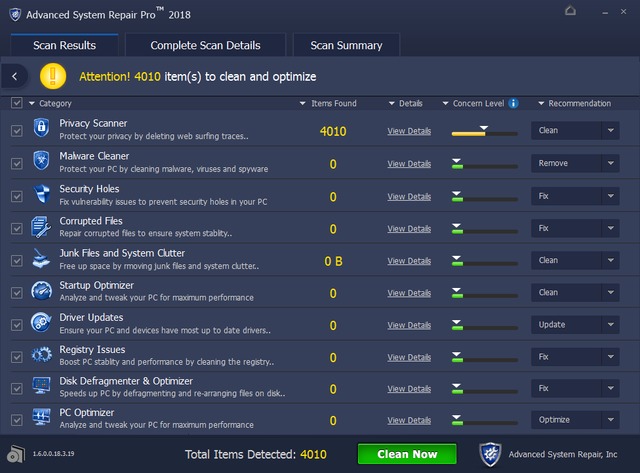Click the version number 1.6.0.0.18.3.19
The image size is (640, 473).
[53, 454]
